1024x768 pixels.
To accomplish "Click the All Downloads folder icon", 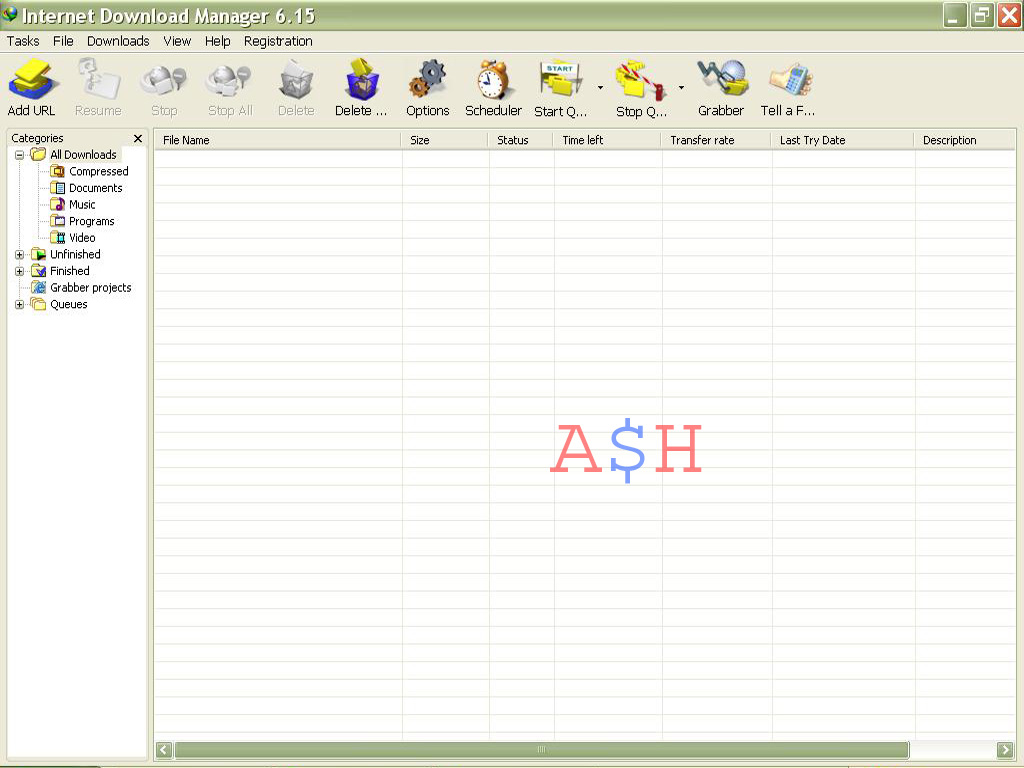I will coord(39,154).
